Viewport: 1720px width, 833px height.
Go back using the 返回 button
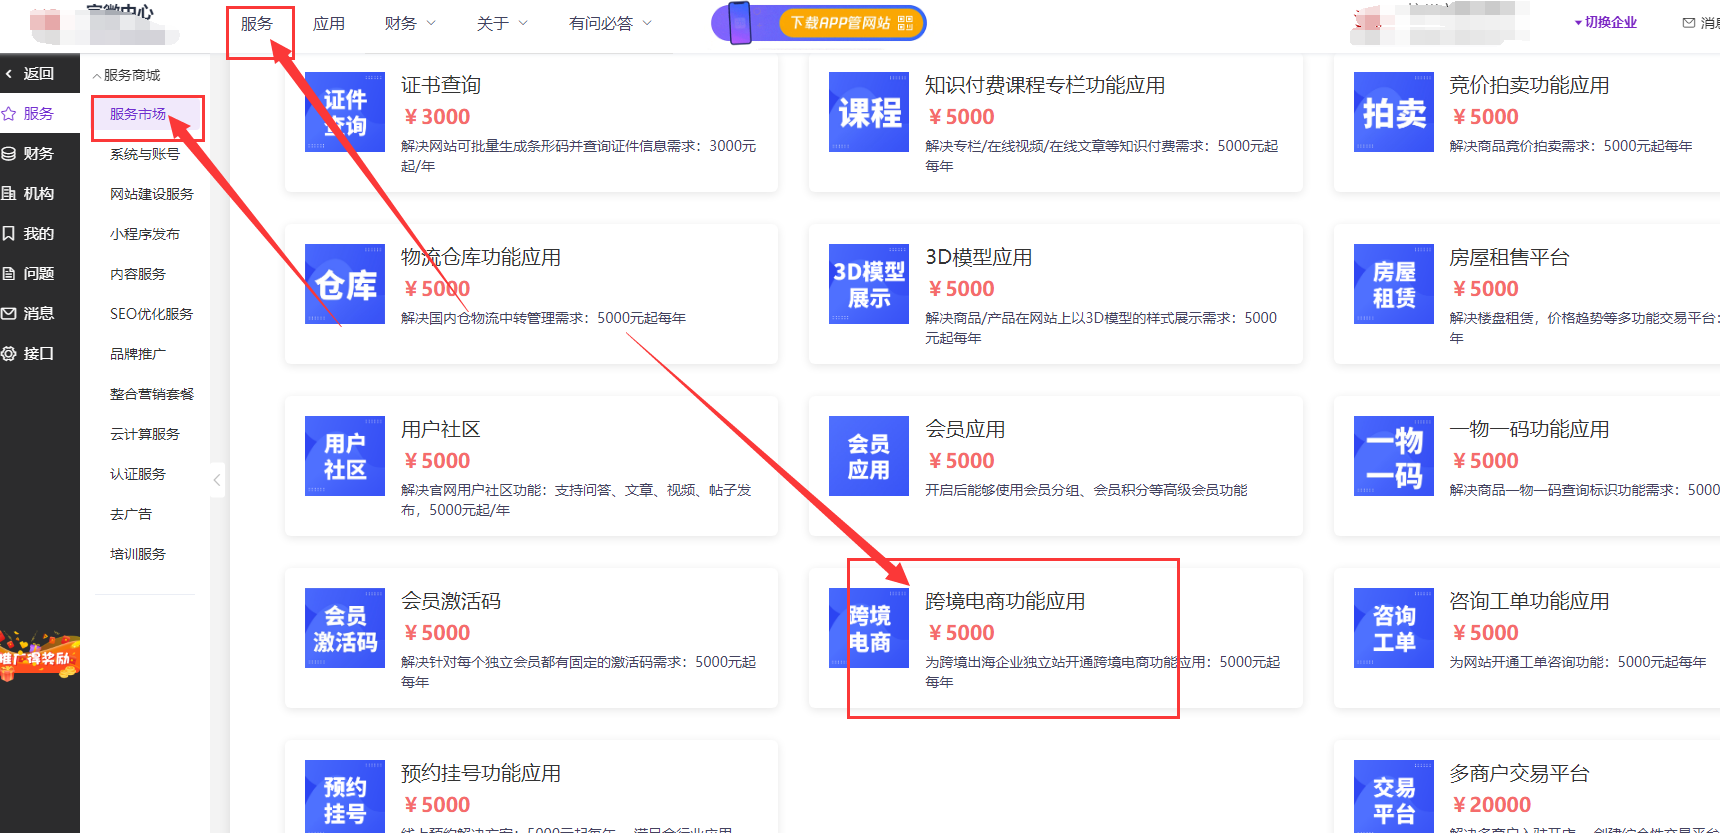pos(38,73)
